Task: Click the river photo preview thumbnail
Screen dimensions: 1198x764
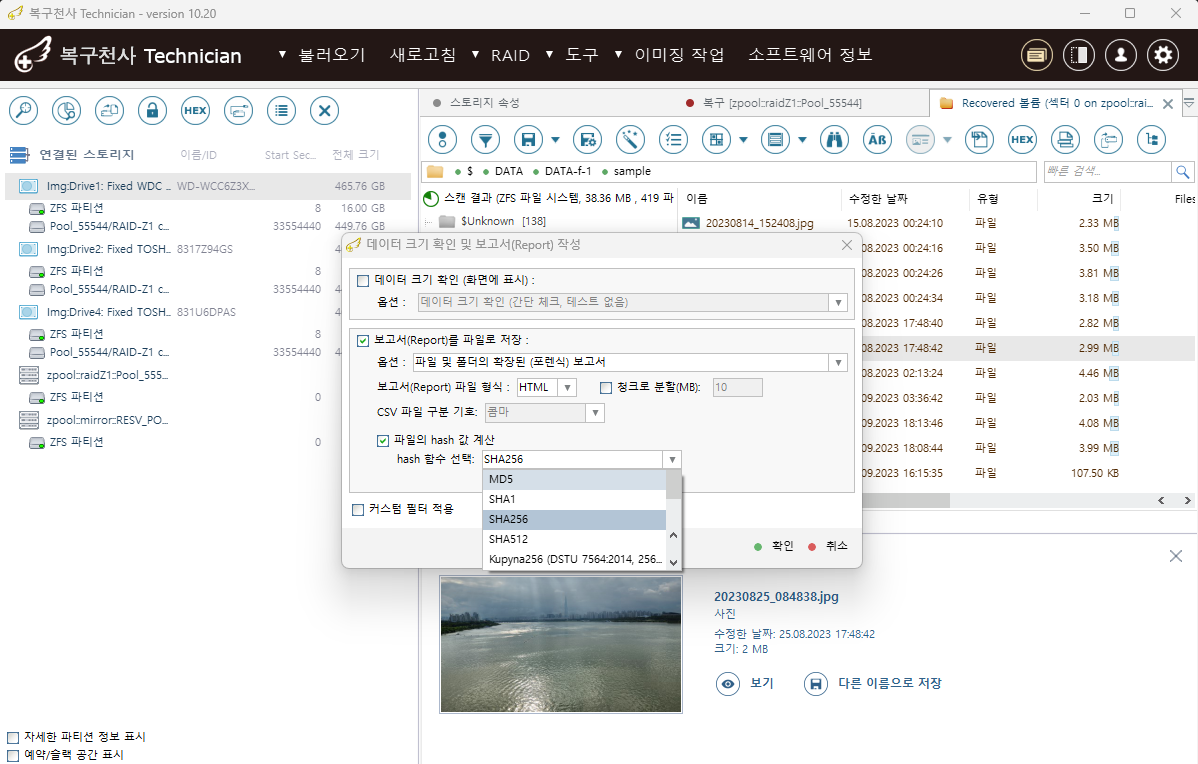Action: pos(561,645)
